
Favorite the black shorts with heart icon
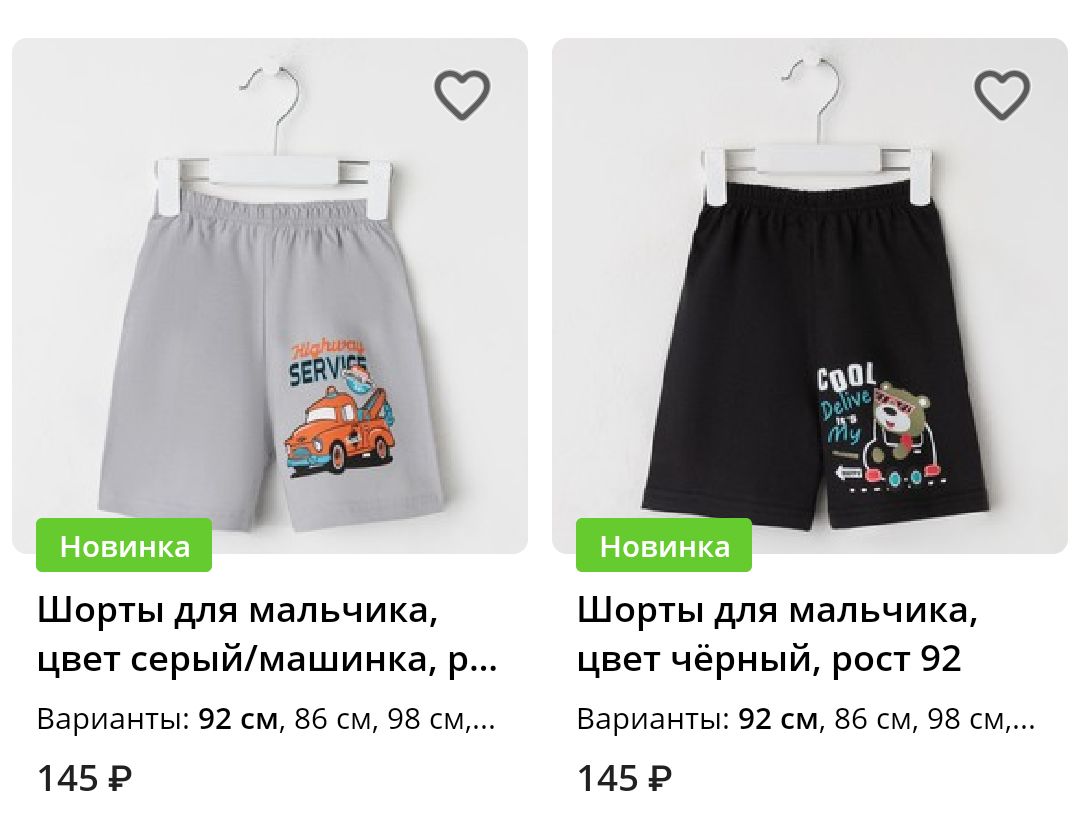pyautogui.click(x=1001, y=94)
